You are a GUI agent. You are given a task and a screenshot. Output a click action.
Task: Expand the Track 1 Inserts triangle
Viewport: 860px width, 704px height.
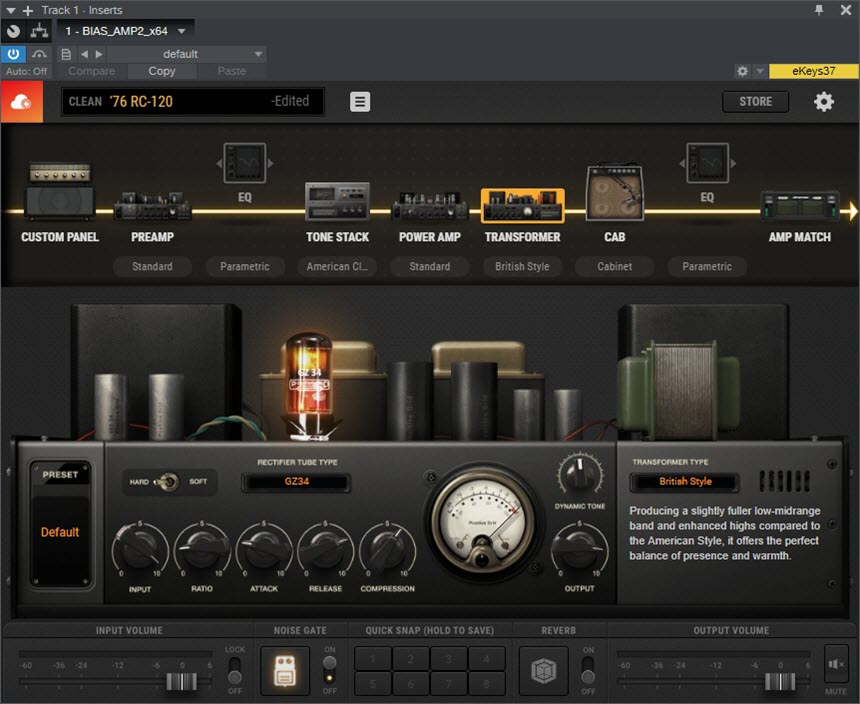tap(10, 10)
